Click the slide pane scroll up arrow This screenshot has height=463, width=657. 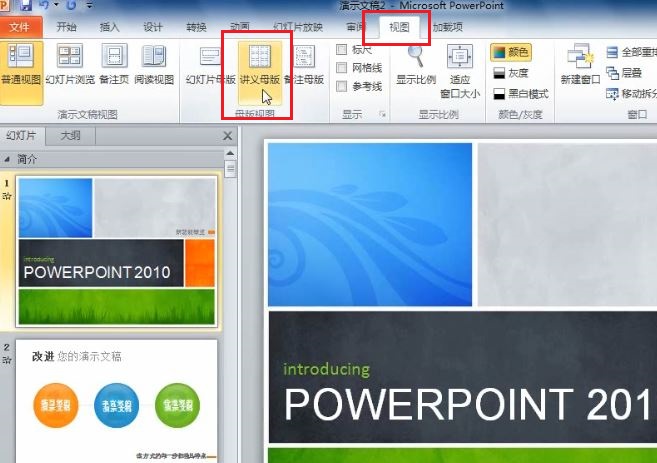click(x=230, y=153)
